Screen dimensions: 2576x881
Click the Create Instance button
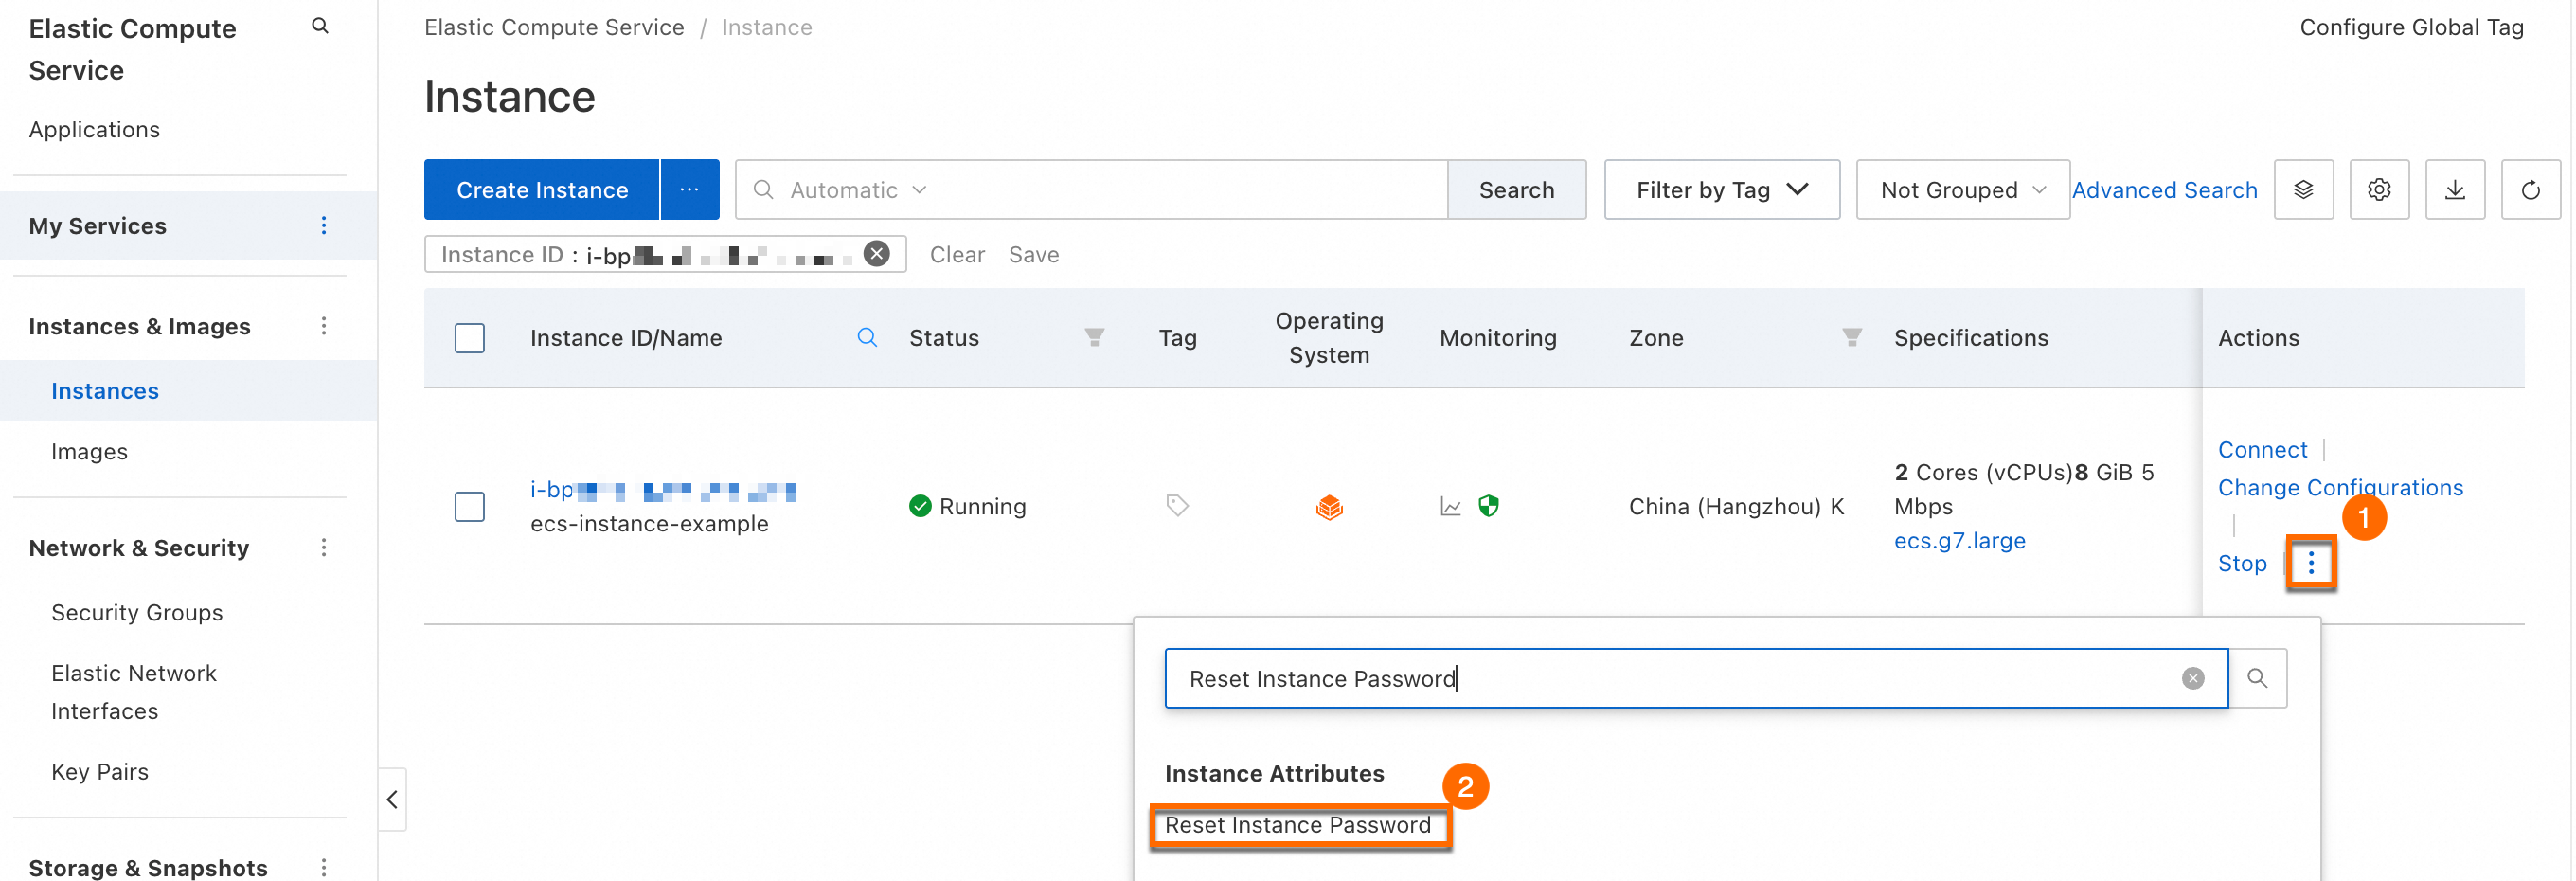[x=541, y=190]
